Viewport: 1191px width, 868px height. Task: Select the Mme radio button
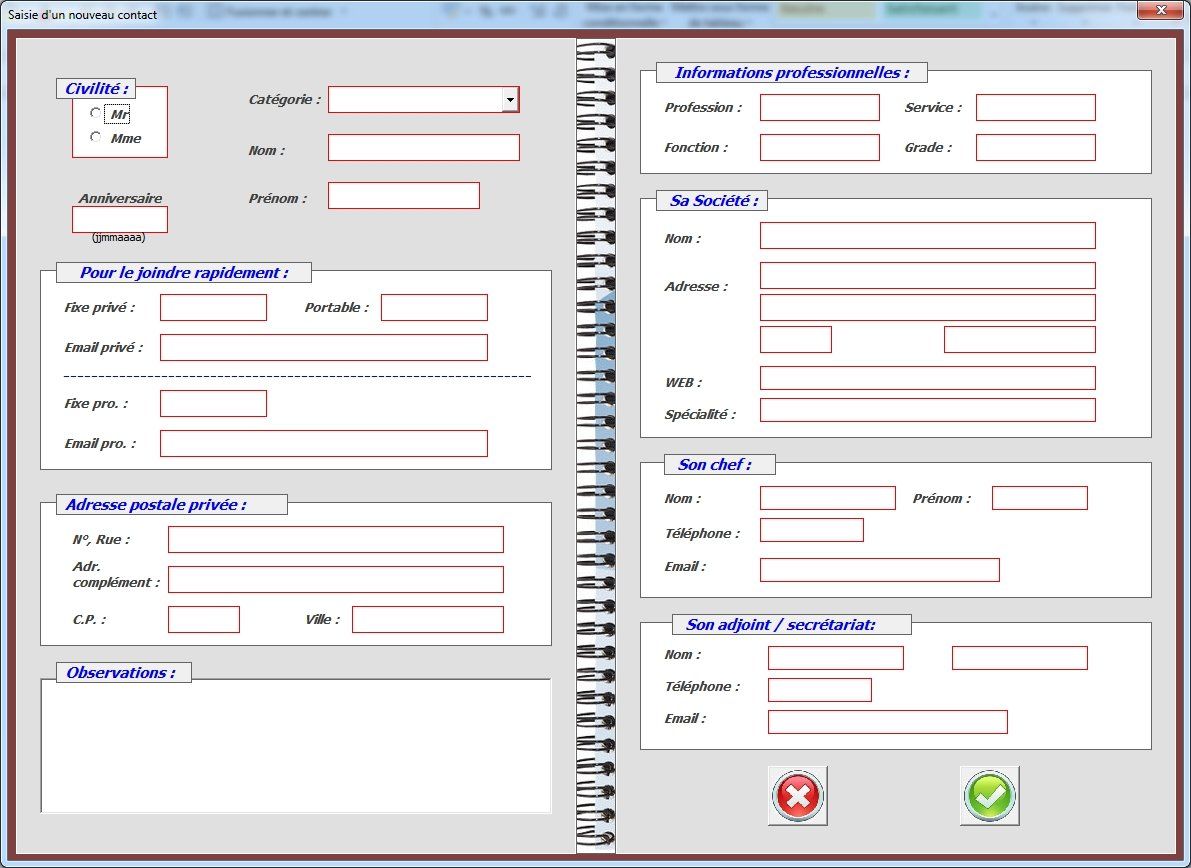point(96,137)
